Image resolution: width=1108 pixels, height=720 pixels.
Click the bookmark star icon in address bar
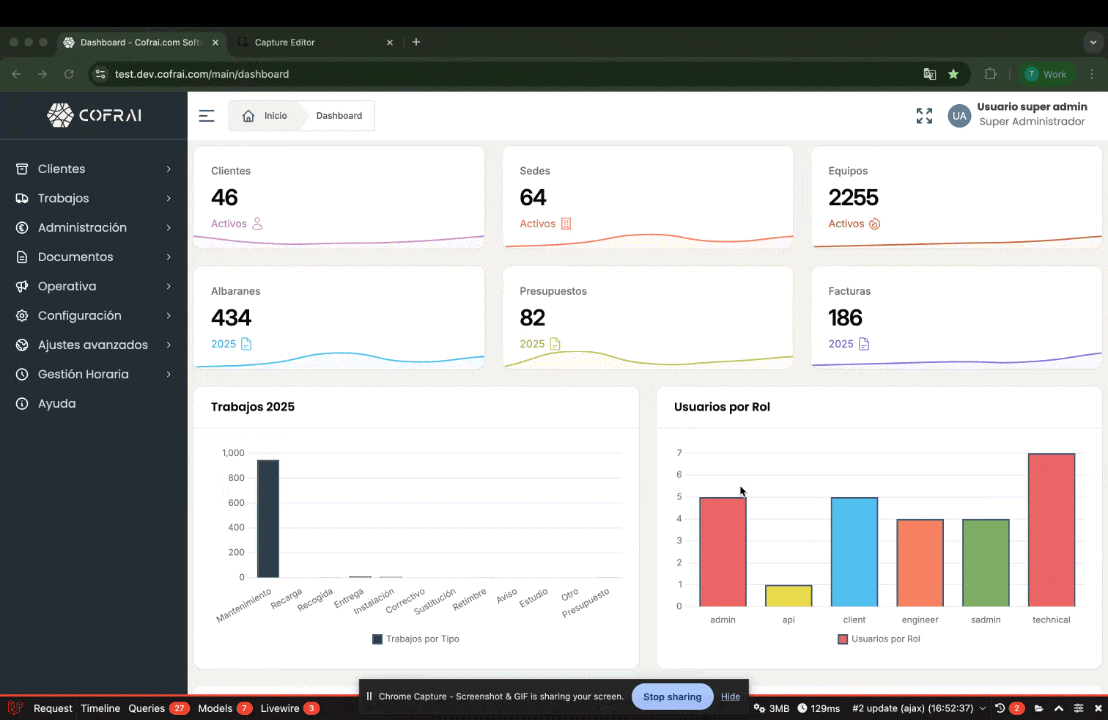[x=953, y=74]
